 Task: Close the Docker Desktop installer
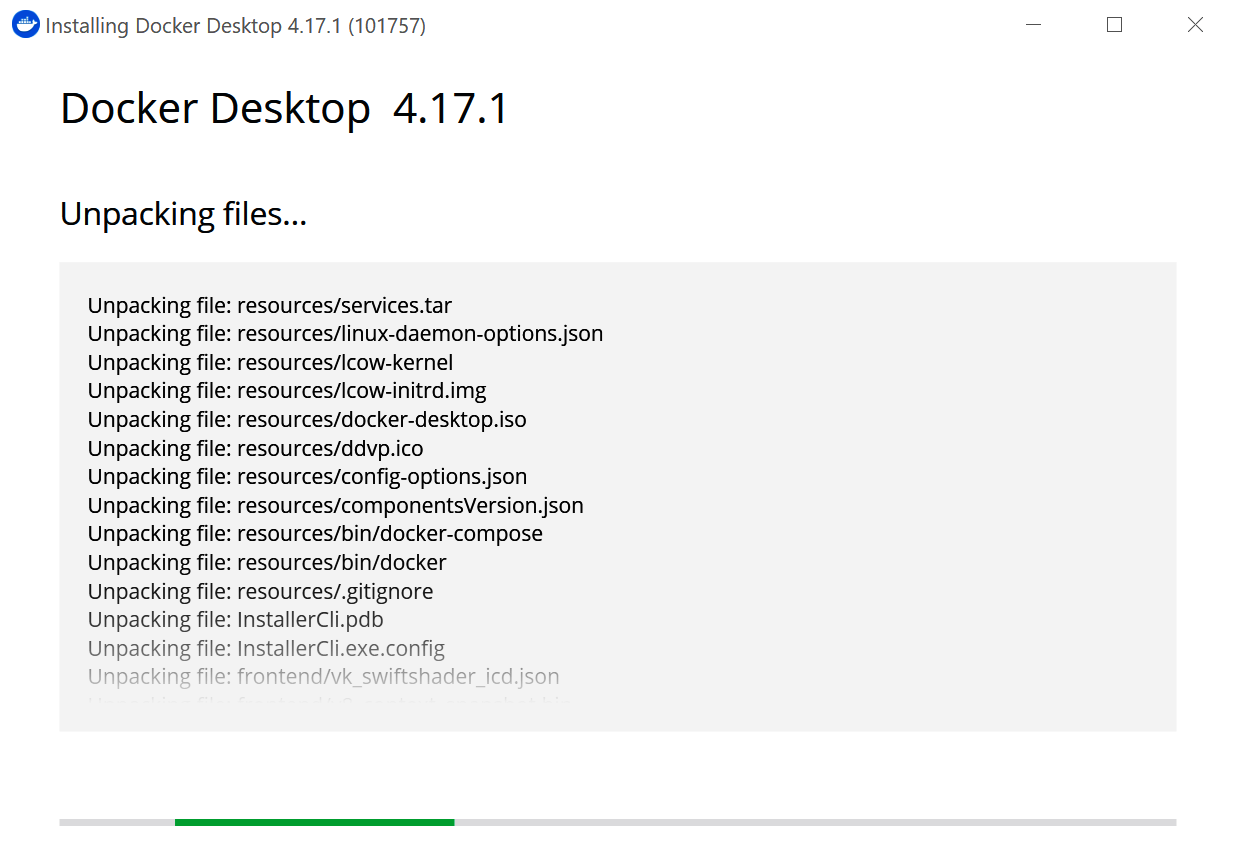(x=1195, y=24)
